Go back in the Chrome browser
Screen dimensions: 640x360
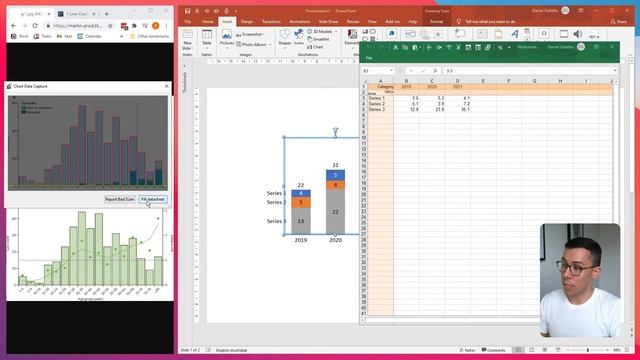point(13,26)
